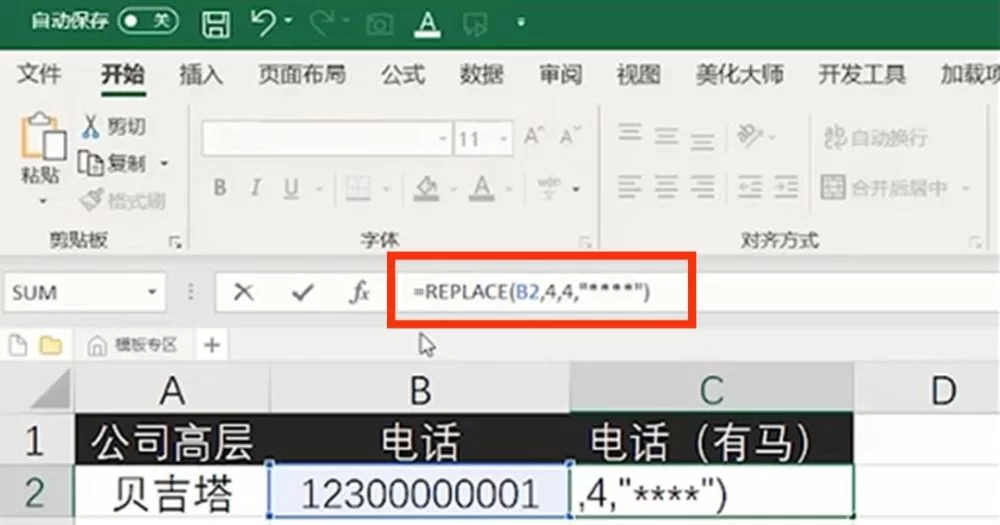Open Insert Function fx icon
Screen dimensions: 1000x525
(359, 292)
